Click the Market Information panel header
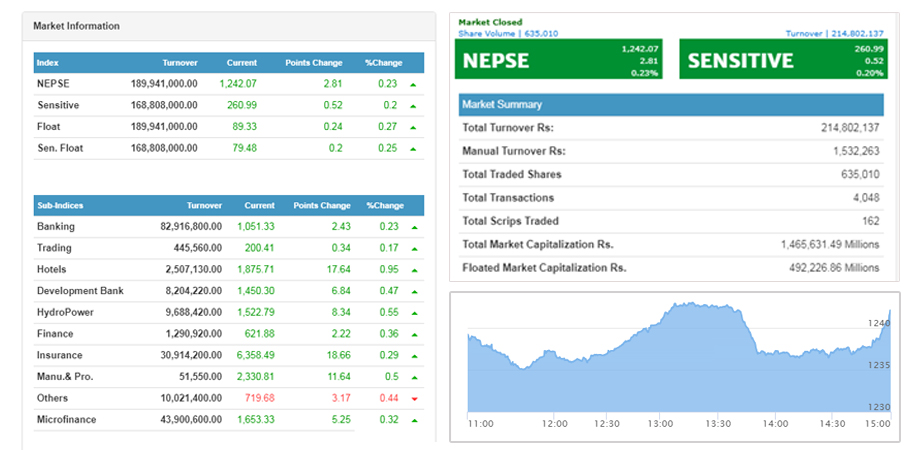 pos(229,26)
